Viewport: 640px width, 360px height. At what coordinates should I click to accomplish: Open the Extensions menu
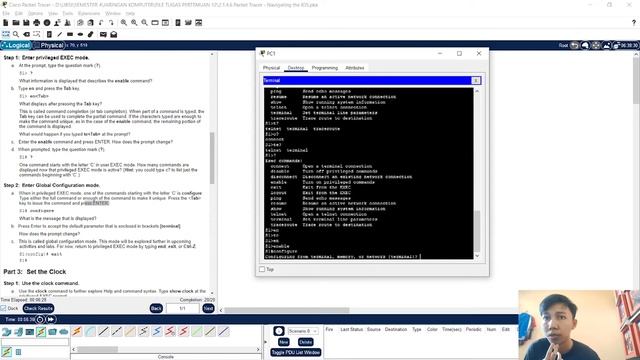pos(89,13)
